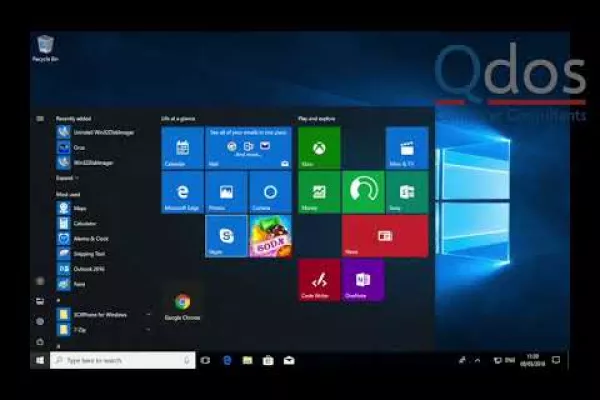
Task: Click the Start menu hamburger button
Action: point(40,118)
